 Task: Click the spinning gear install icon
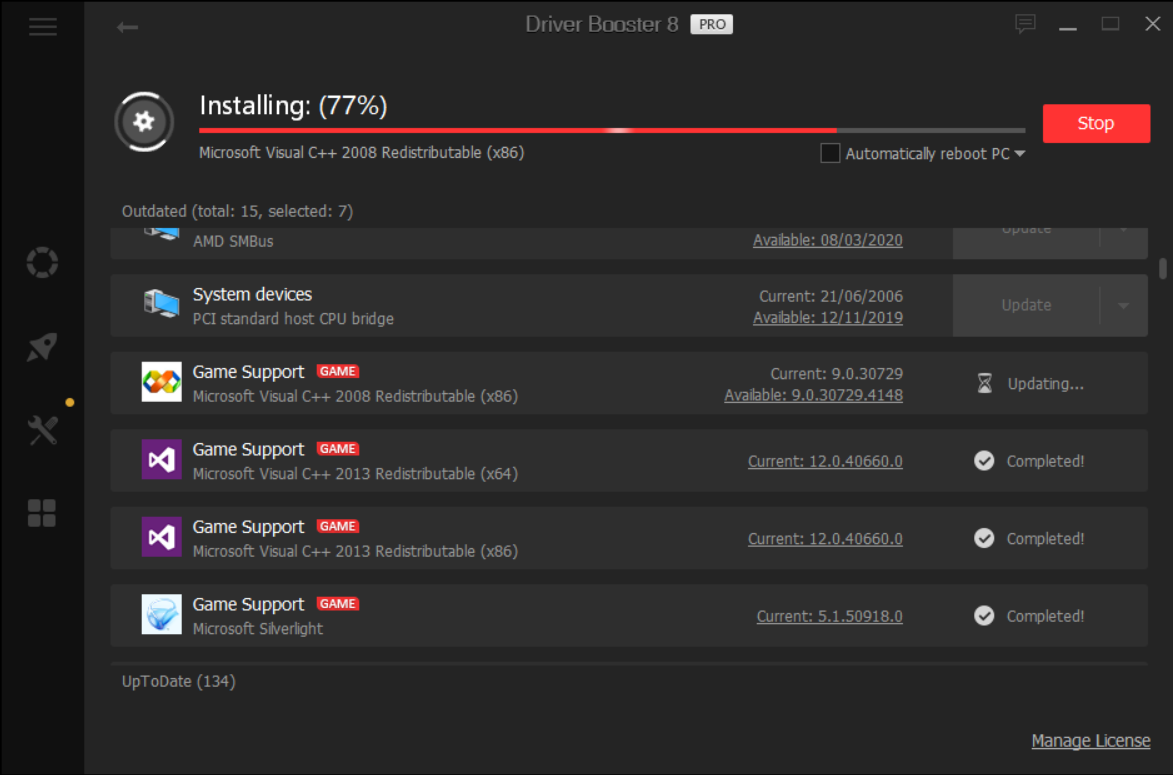144,122
